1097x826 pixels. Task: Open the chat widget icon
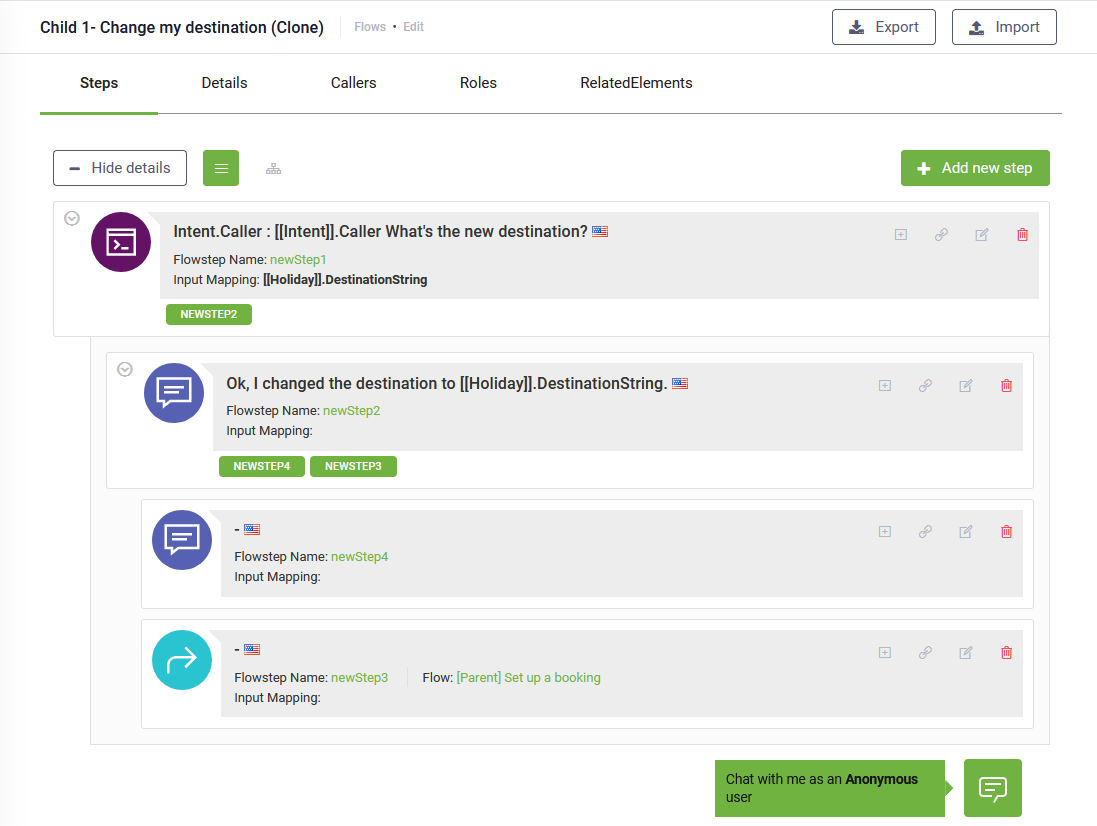(x=992, y=788)
